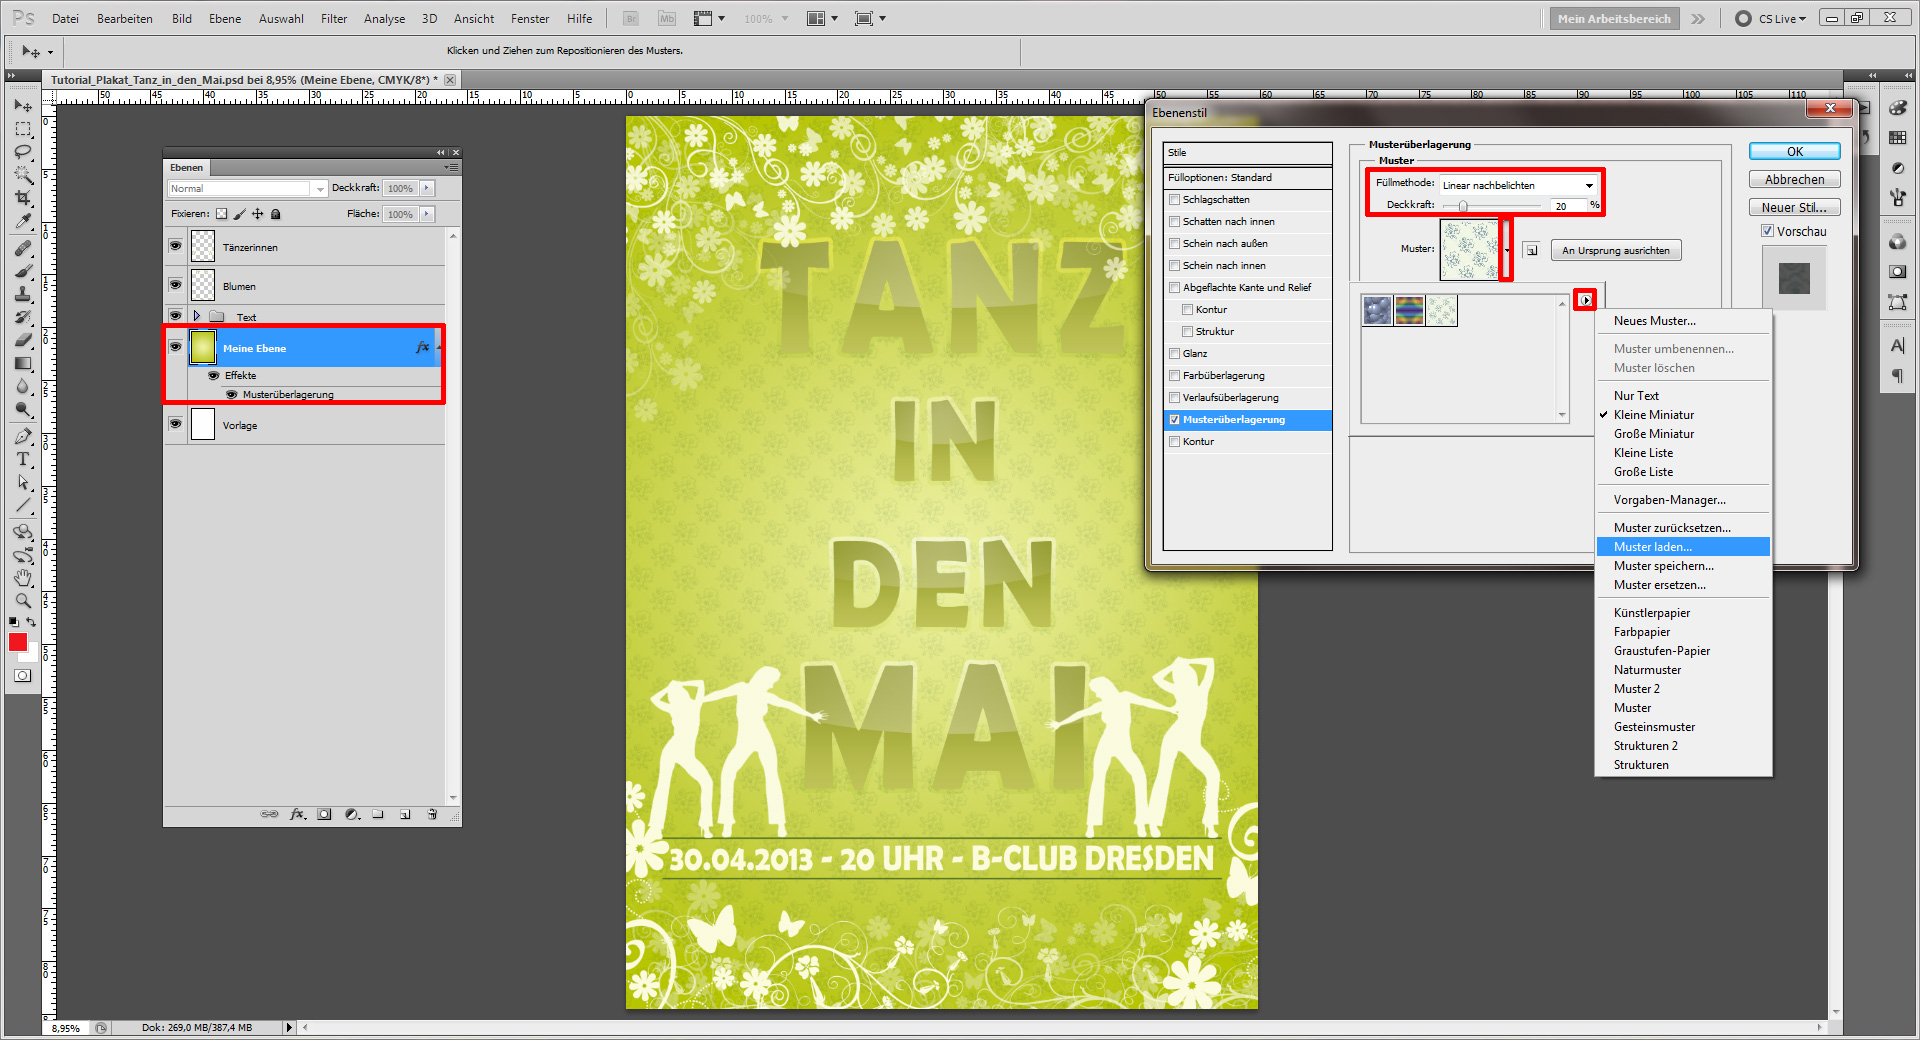The width and height of the screenshot is (1920, 1040).
Task: Enable the Schlagschatten layer style
Action: pyautogui.click(x=1175, y=199)
